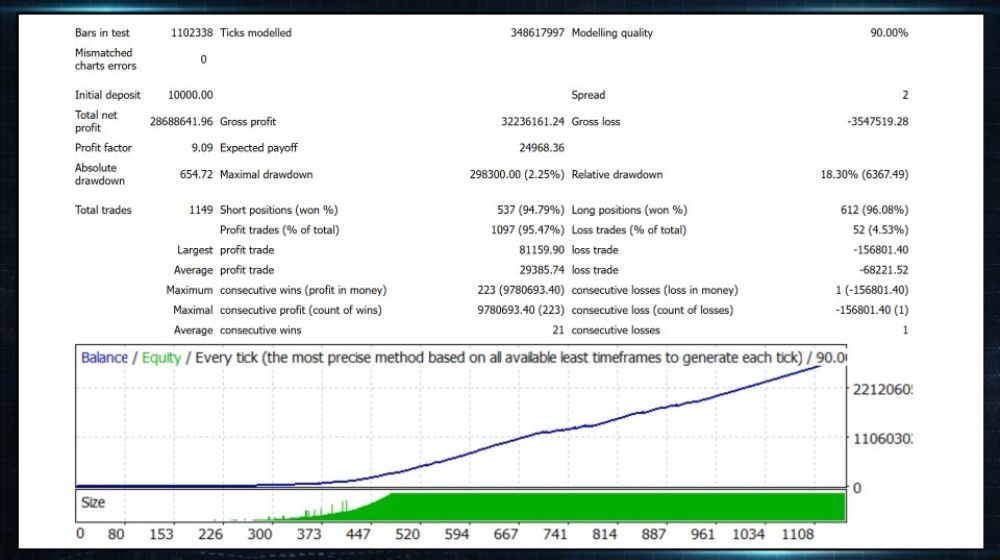Select the Expected payoff value 24968.36
This screenshot has width=1000, height=560.
click(x=541, y=147)
